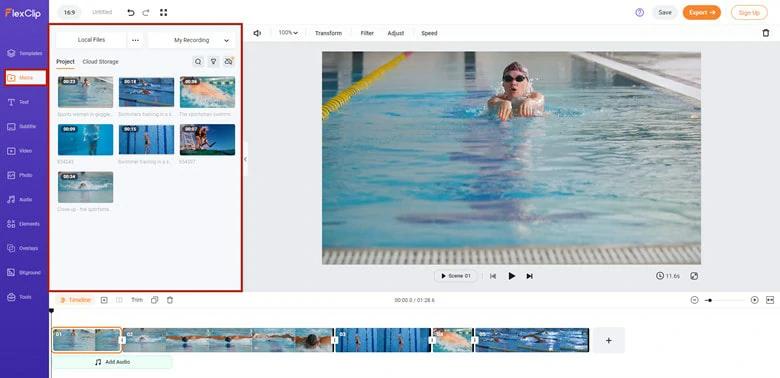Image resolution: width=780 pixels, height=378 pixels.
Task: Delete selected clip with top-right trash icon
Action: click(x=766, y=33)
